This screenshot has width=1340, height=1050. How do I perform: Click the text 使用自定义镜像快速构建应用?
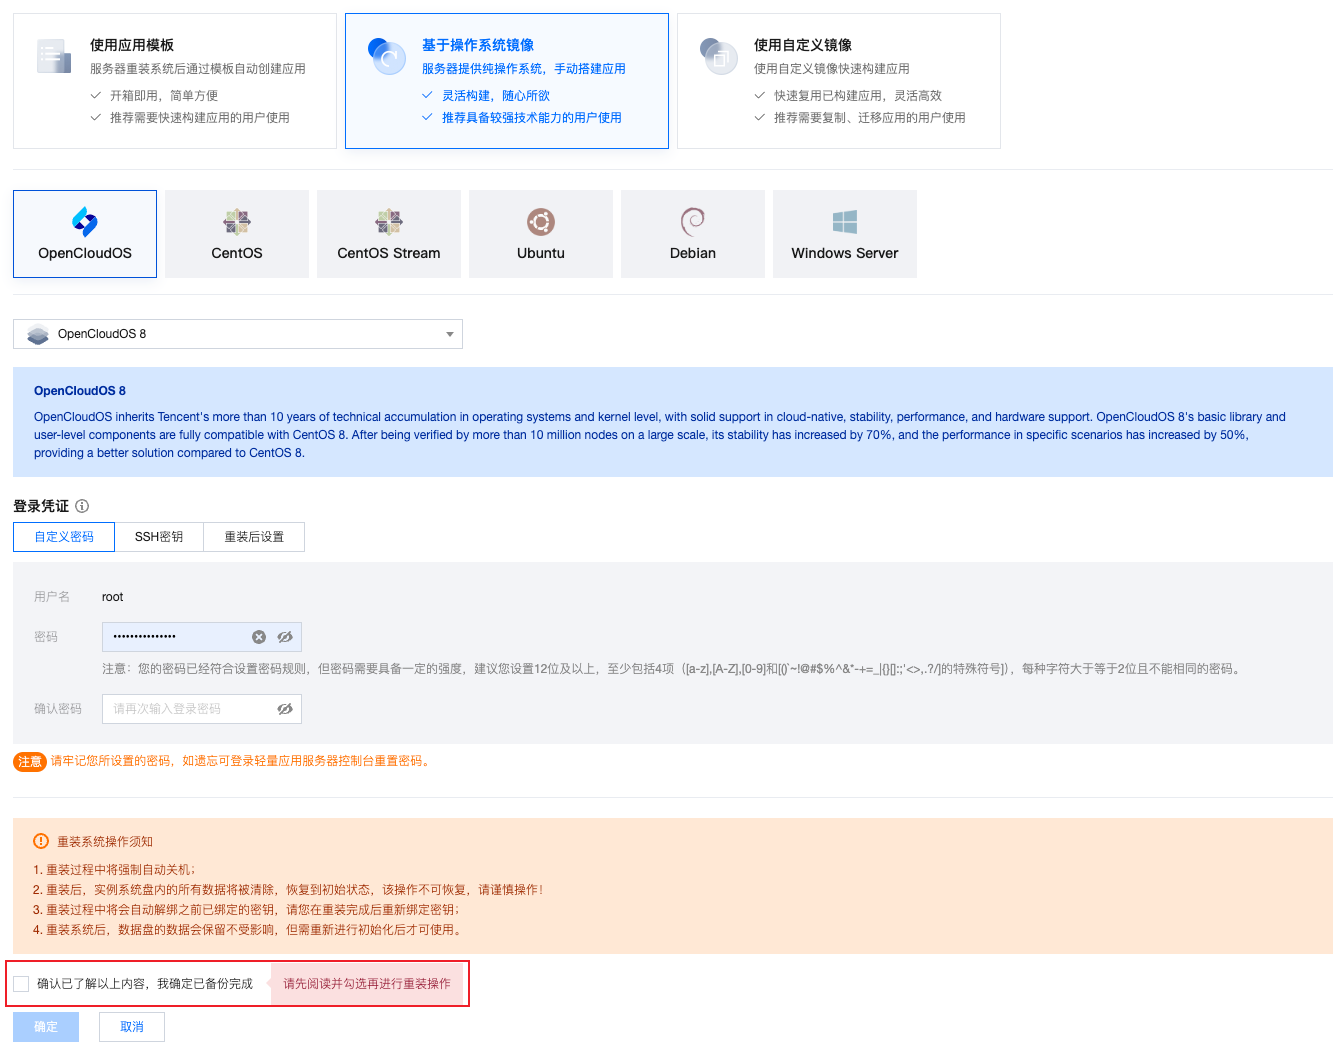[832, 69]
